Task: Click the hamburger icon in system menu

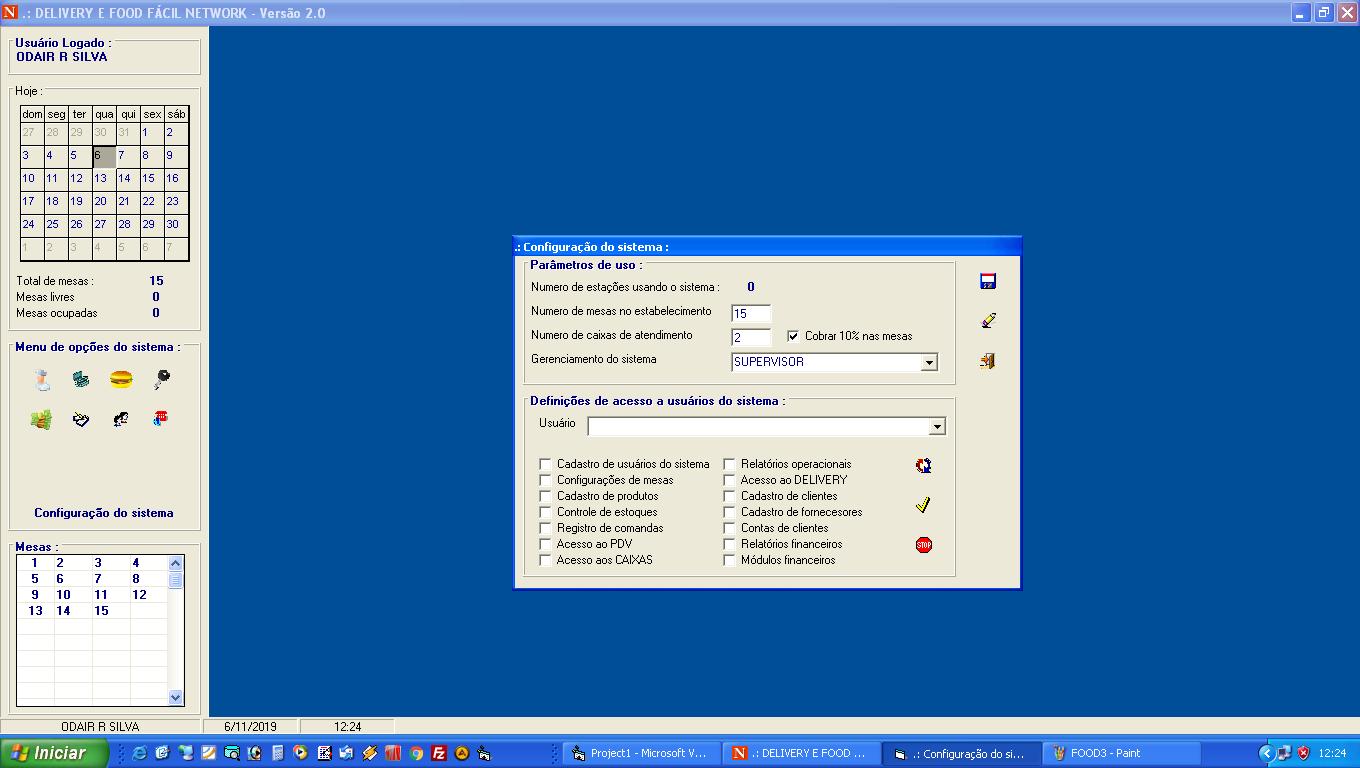Action: tap(121, 379)
